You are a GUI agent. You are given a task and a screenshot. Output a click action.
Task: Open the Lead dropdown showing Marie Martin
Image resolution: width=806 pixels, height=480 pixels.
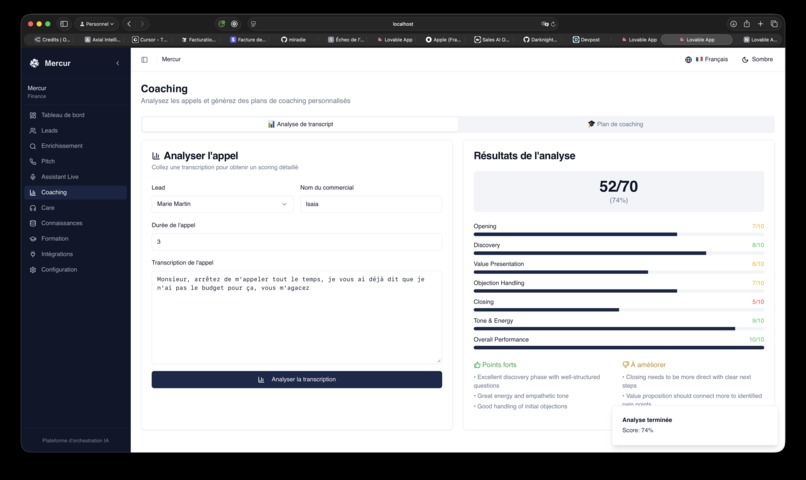(222, 204)
